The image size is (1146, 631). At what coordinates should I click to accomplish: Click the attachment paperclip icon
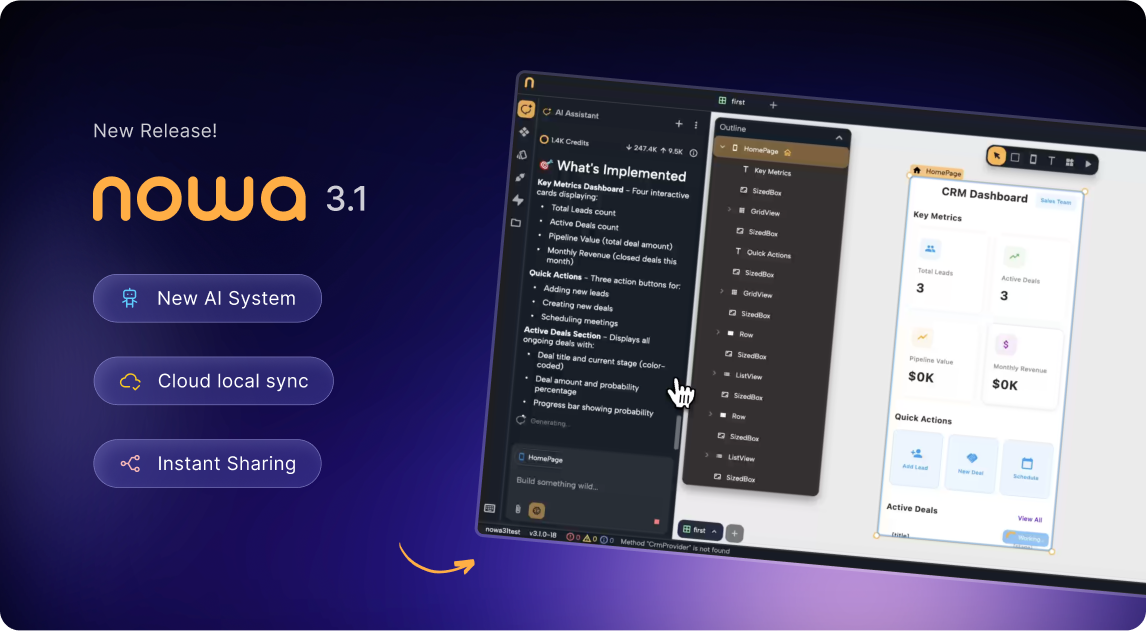(x=518, y=509)
